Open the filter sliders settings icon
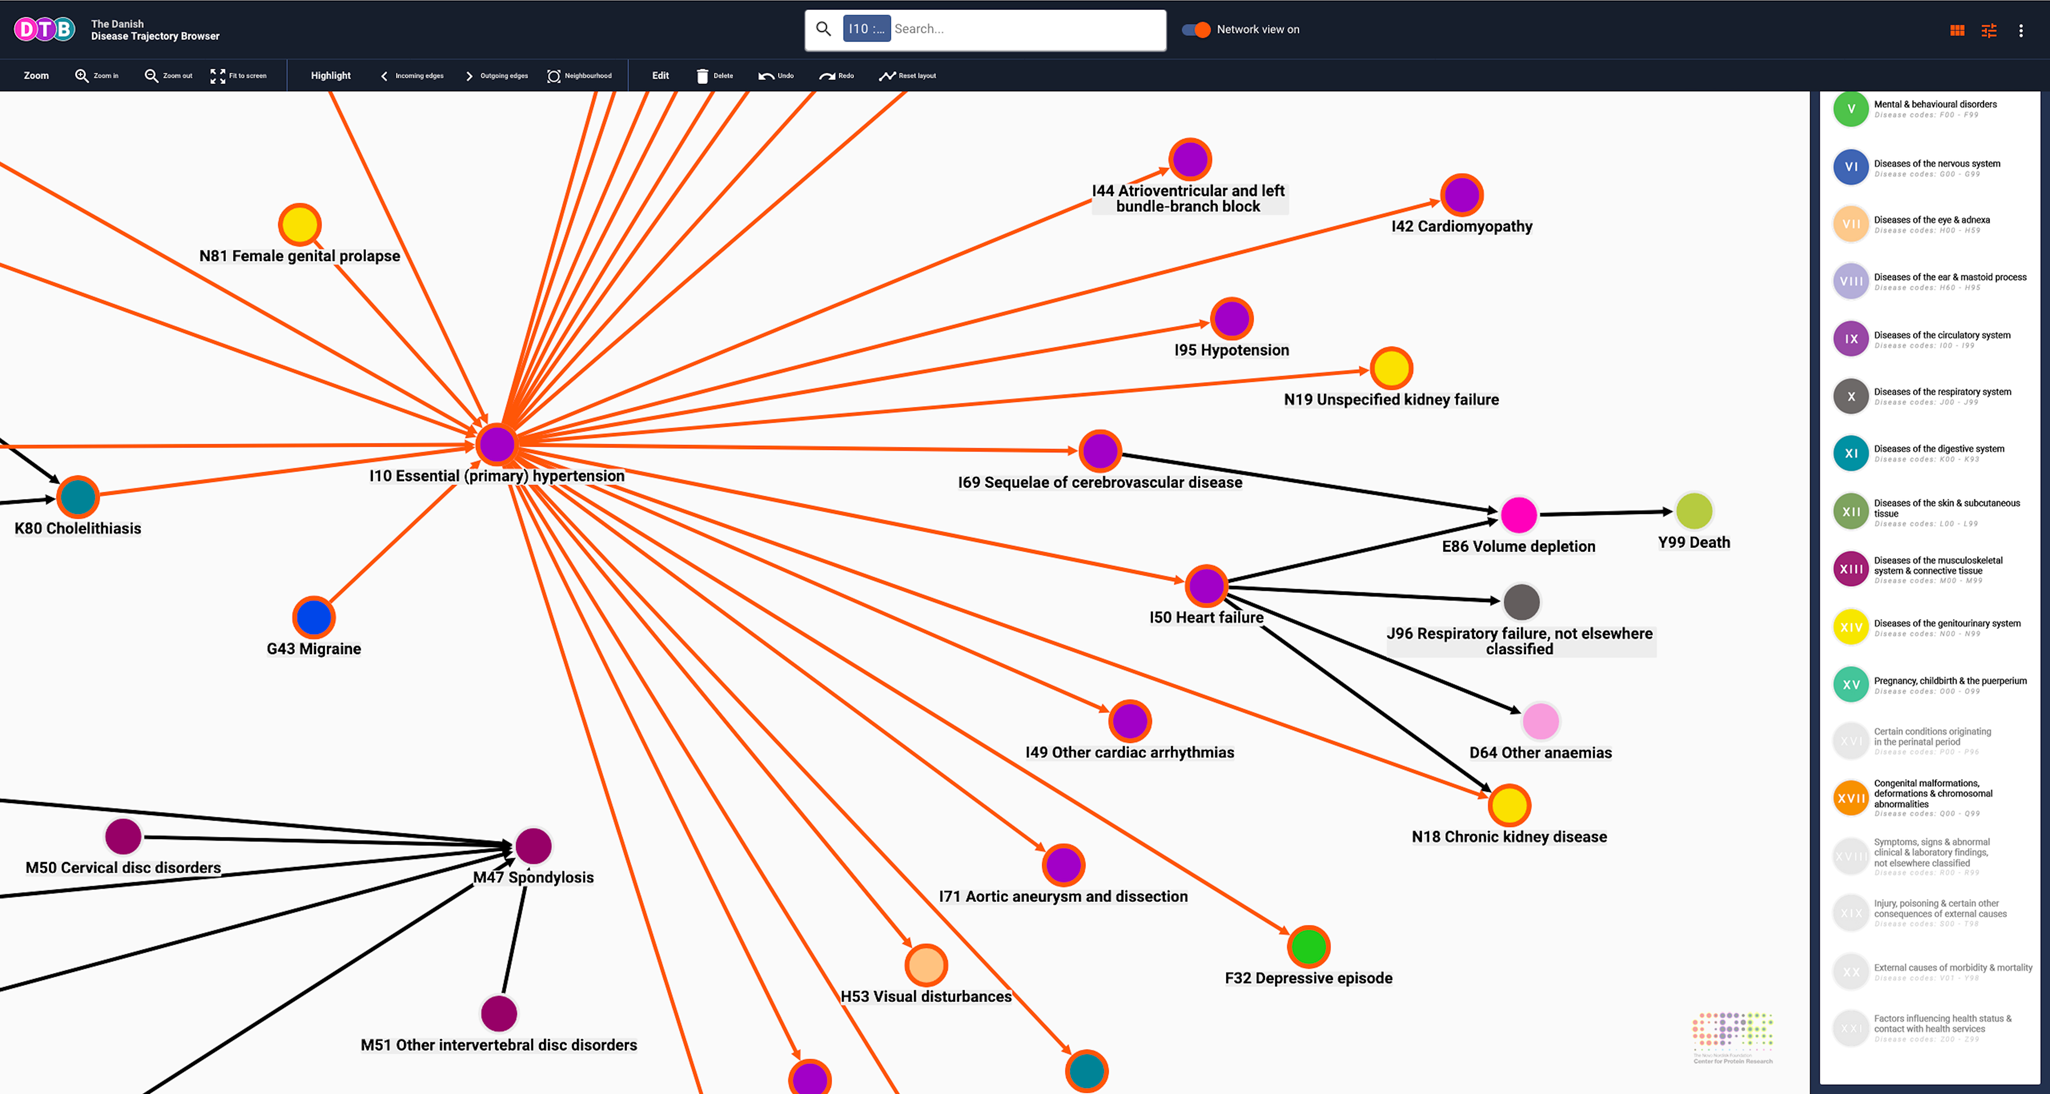The image size is (2050, 1094). pos(1989,30)
